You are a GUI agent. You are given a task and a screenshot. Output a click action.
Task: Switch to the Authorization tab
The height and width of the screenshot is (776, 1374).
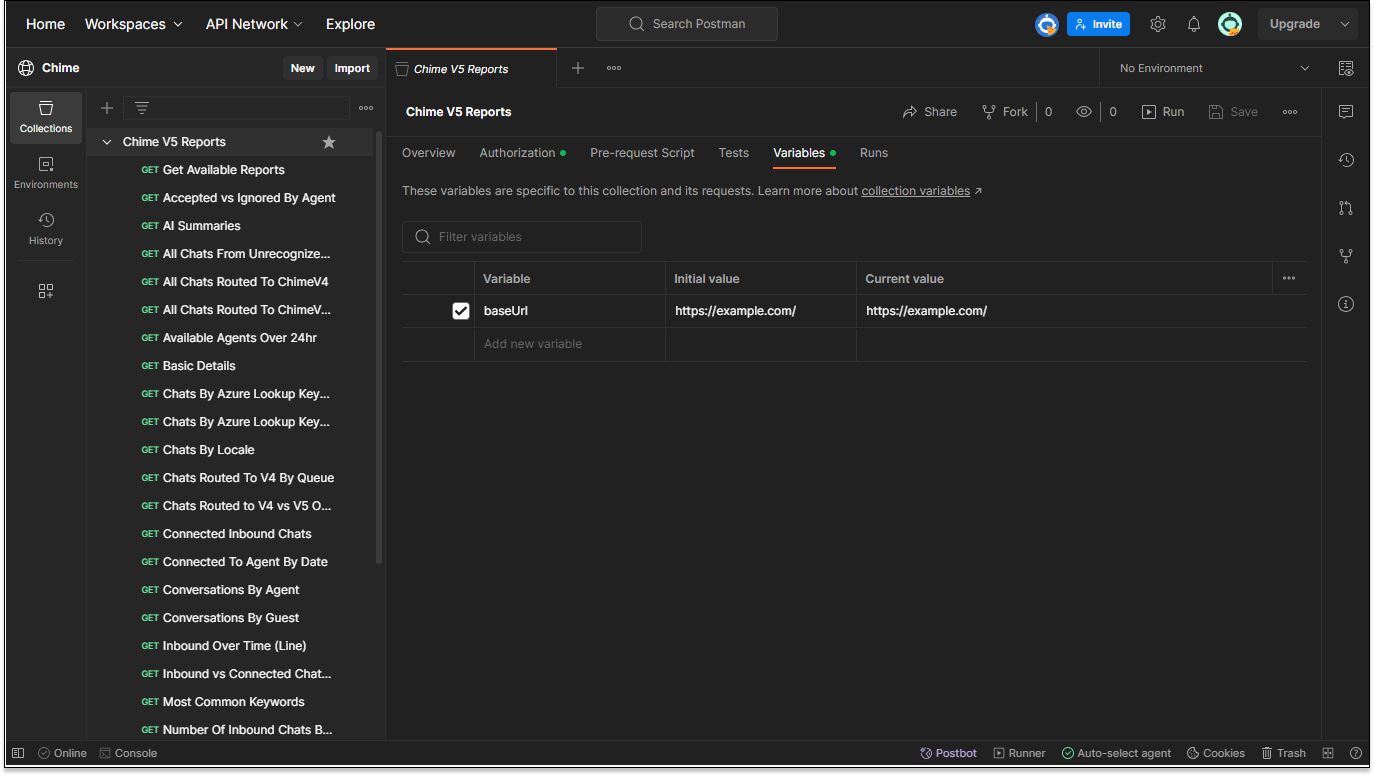click(x=517, y=153)
